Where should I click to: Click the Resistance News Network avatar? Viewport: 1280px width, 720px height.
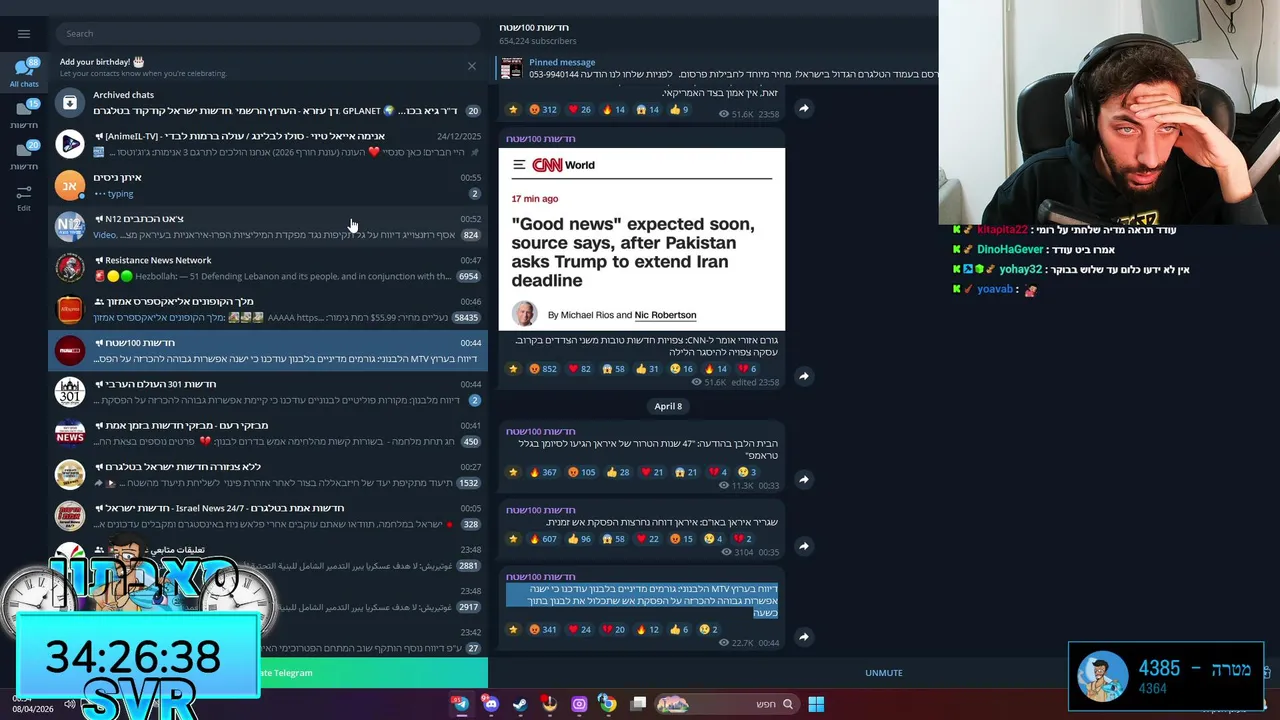pyautogui.click(x=70, y=268)
